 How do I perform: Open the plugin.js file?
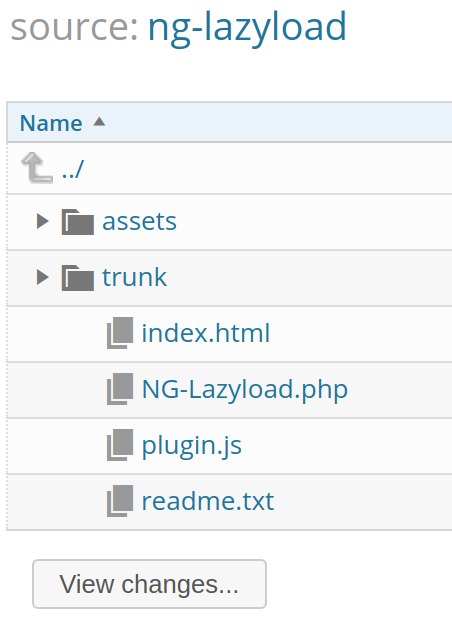coord(192,446)
